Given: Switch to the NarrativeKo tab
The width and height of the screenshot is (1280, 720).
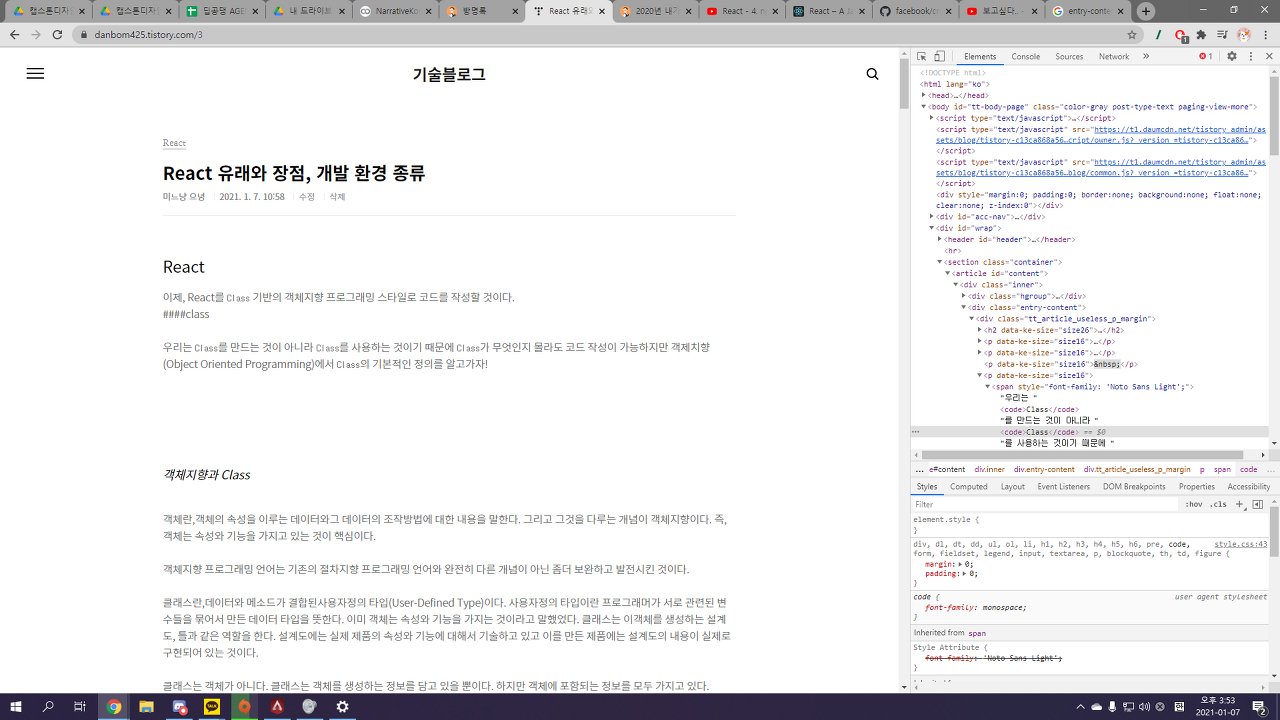Looking at the screenshot, I should (395, 12).
